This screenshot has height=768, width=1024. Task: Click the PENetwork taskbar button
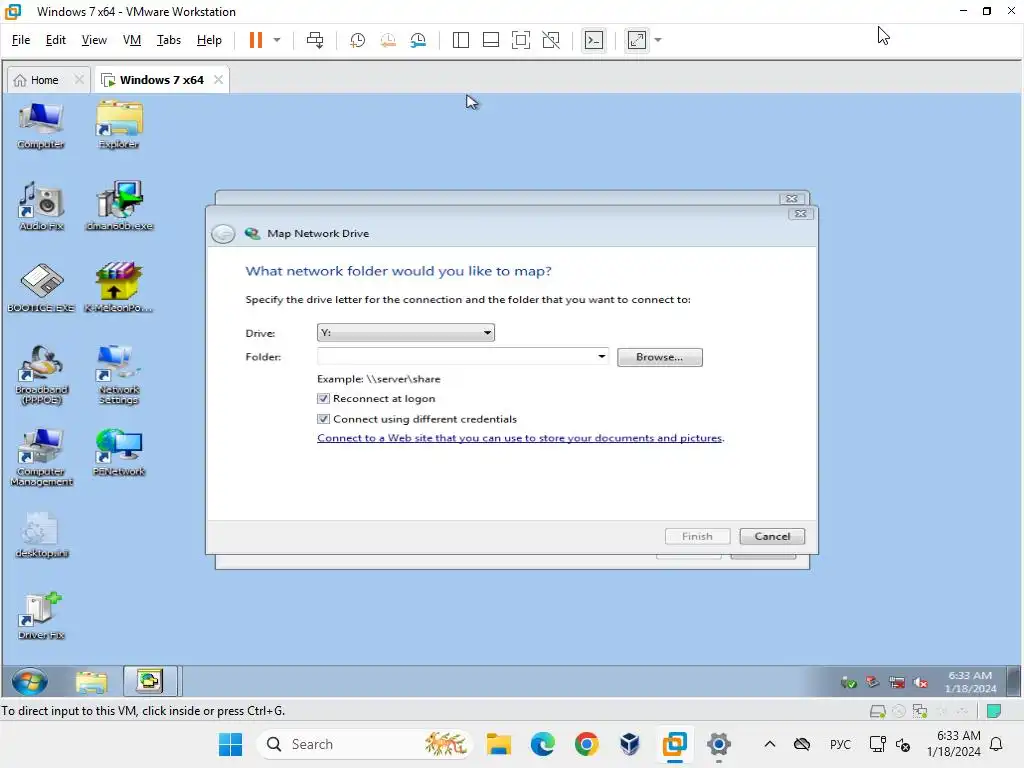(x=150, y=681)
